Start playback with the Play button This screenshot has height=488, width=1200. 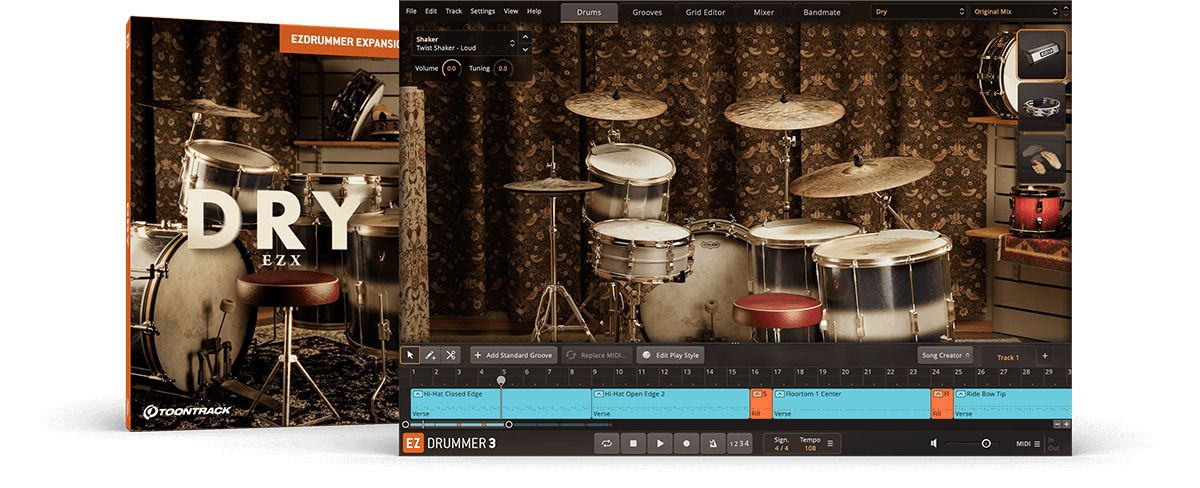(660, 443)
